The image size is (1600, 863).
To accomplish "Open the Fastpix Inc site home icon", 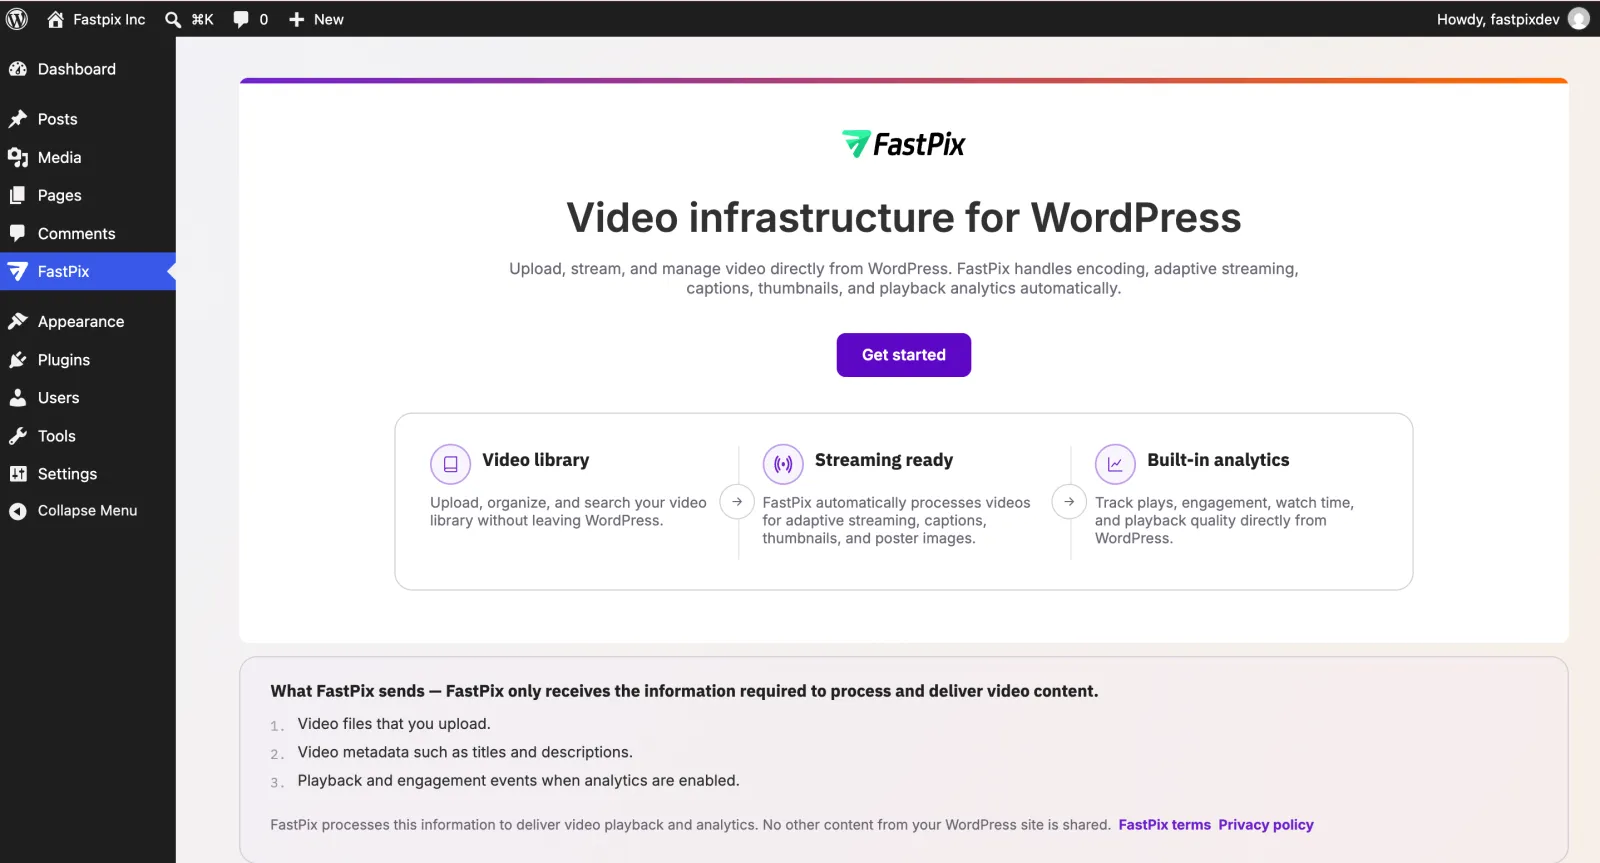I will (x=56, y=19).
